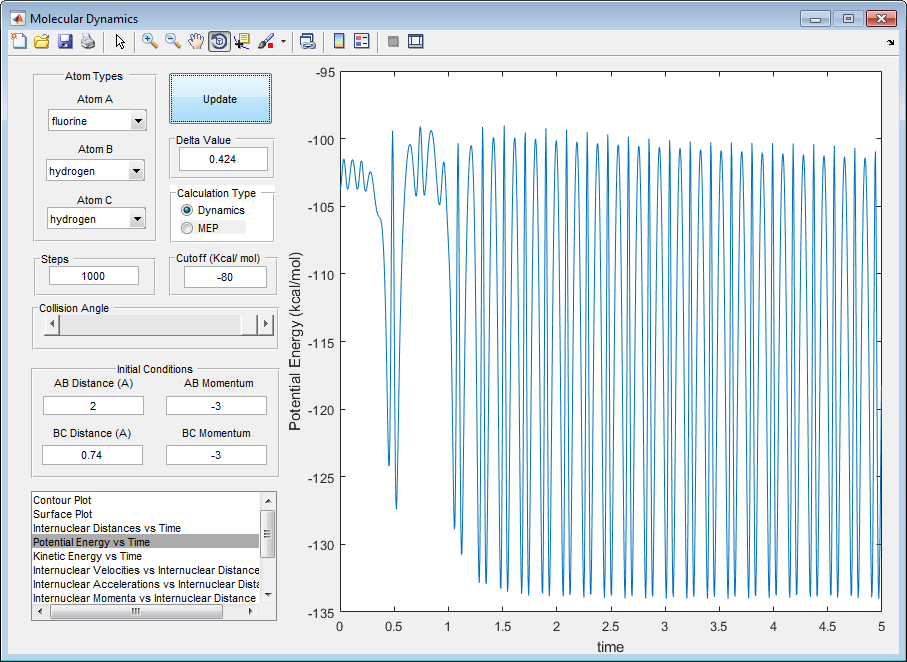
Task: Activate the Pan hand tool
Action: coord(196,42)
